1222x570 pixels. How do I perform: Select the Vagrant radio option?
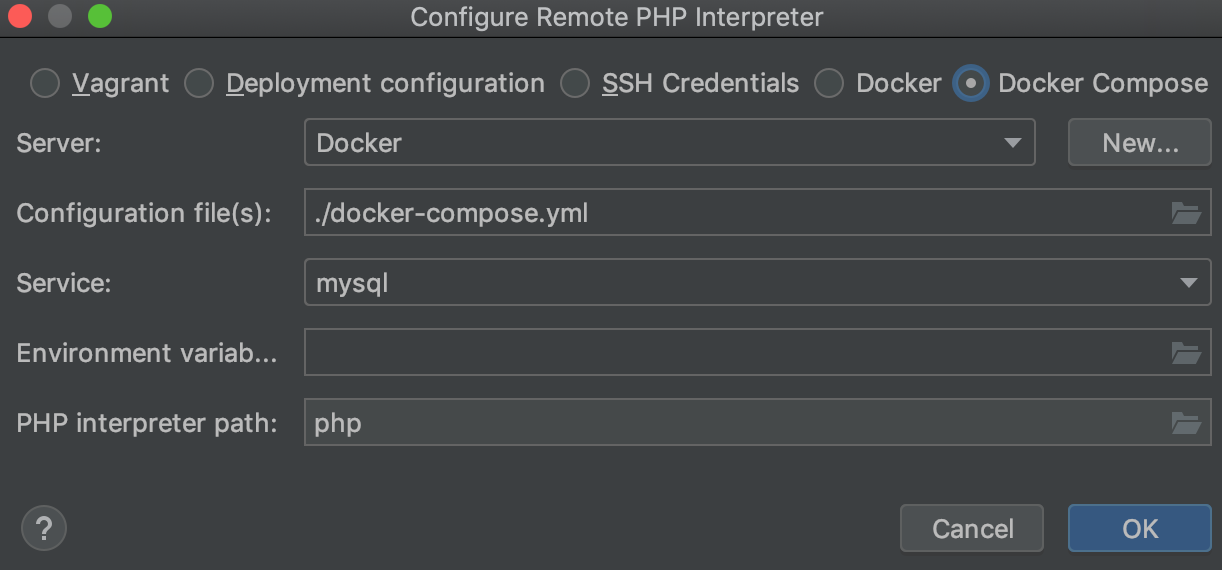(x=45, y=84)
